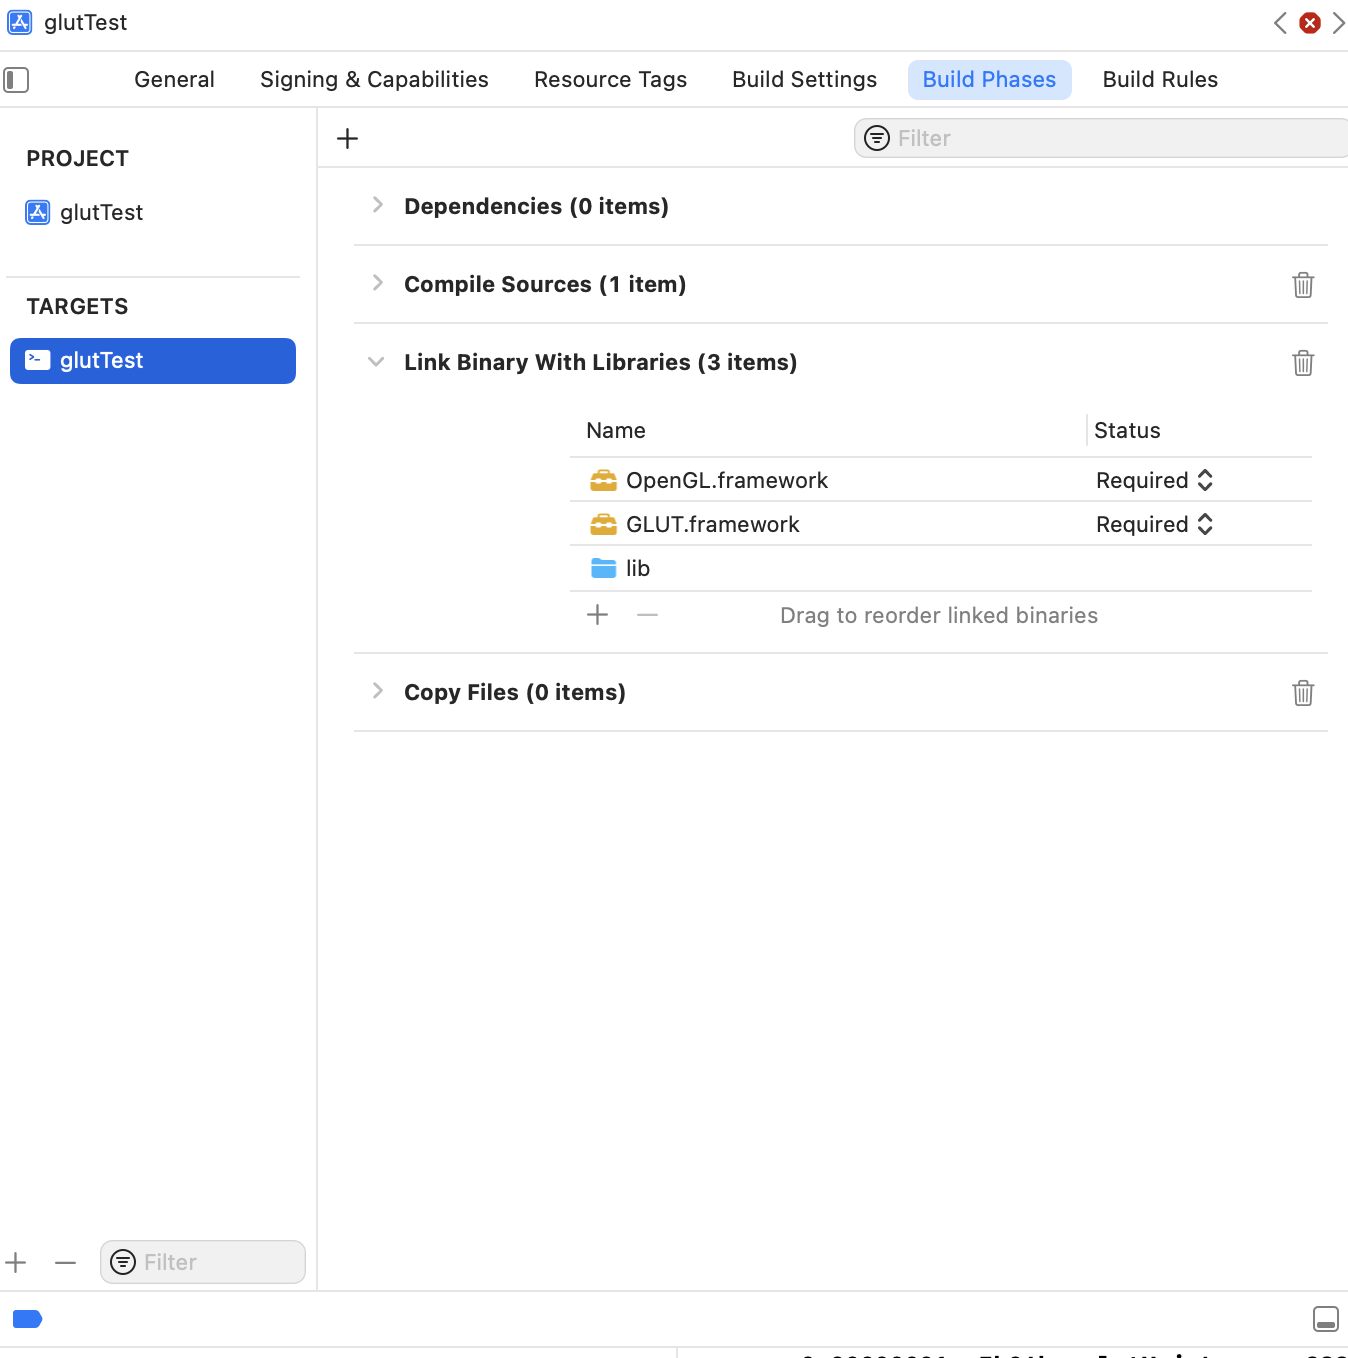
Task: Switch to Build Settings tab
Action: (804, 79)
